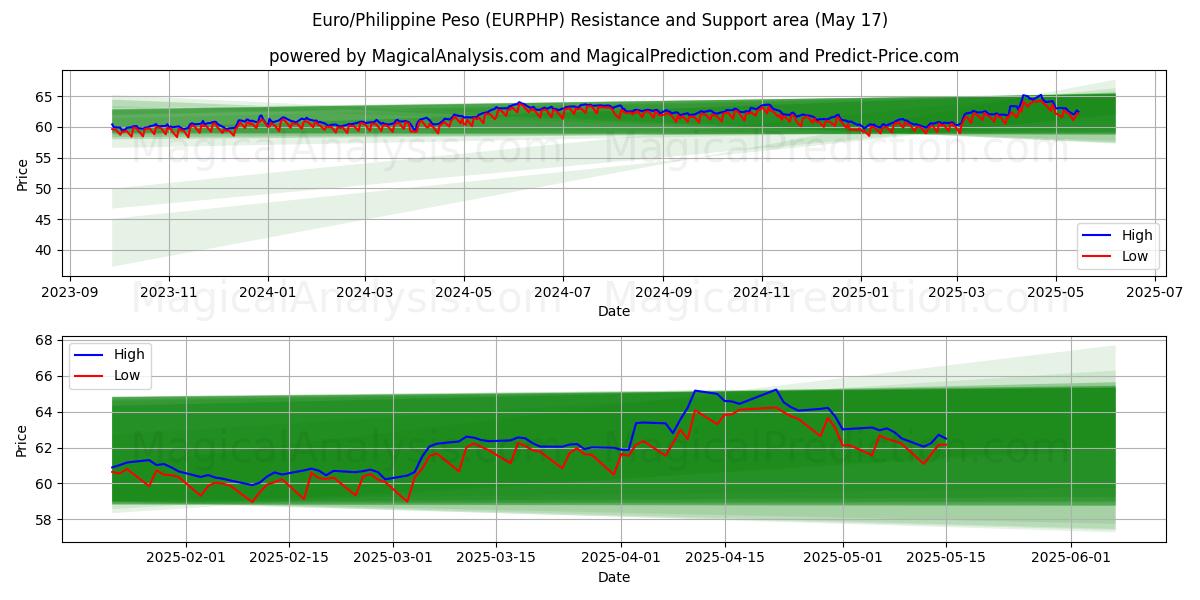Click the '2025-03' date tick label
Image resolution: width=1200 pixels, height=600 pixels.
pyautogui.click(x=957, y=291)
